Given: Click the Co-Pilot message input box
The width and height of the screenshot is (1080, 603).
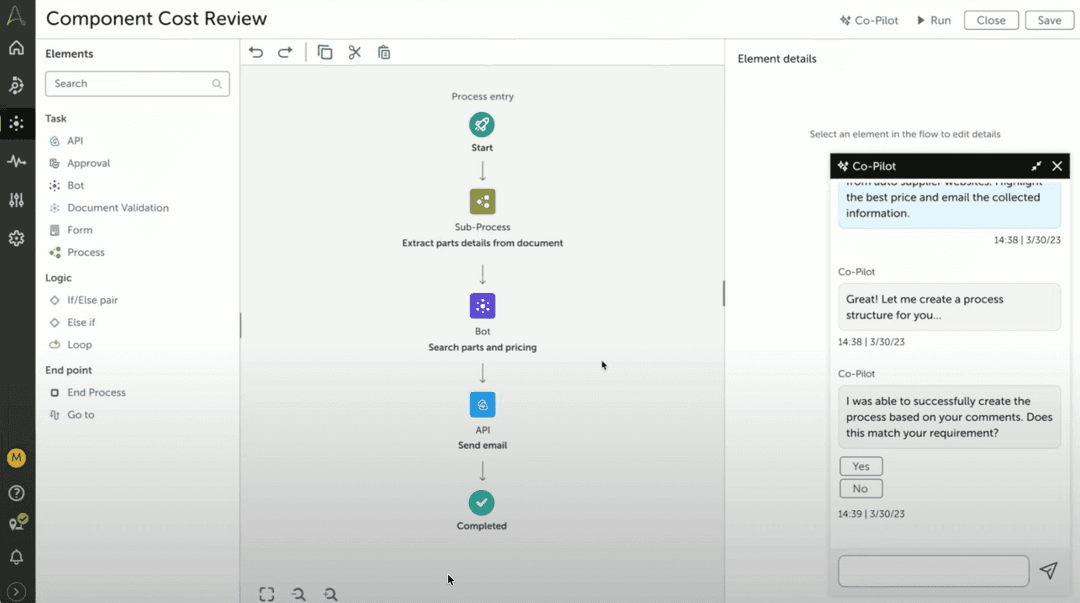Looking at the screenshot, I should [933, 571].
